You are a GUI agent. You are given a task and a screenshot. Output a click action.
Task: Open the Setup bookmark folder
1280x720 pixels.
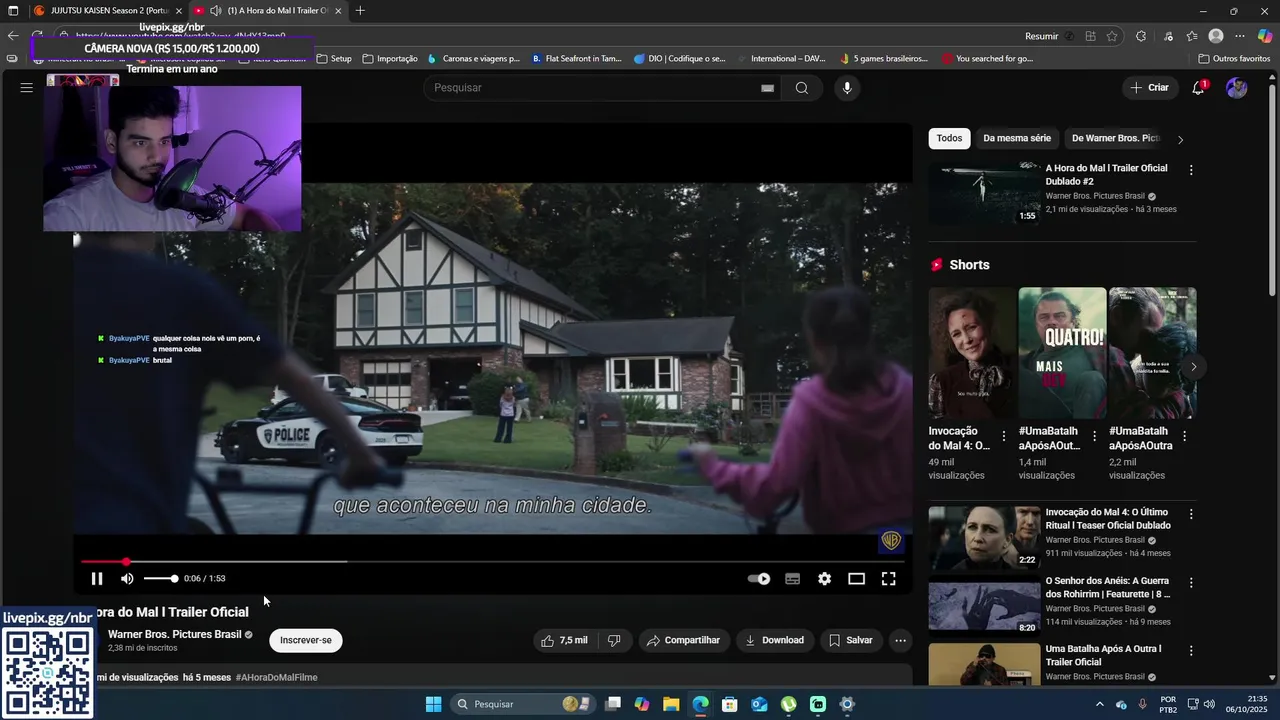pyautogui.click(x=334, y=59)
